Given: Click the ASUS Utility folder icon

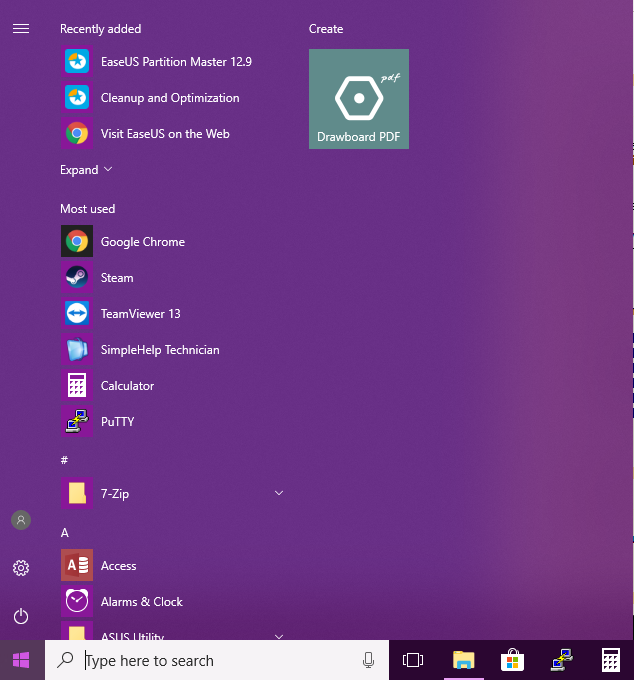Looking at the screenshot, I should tap(77, 633).
